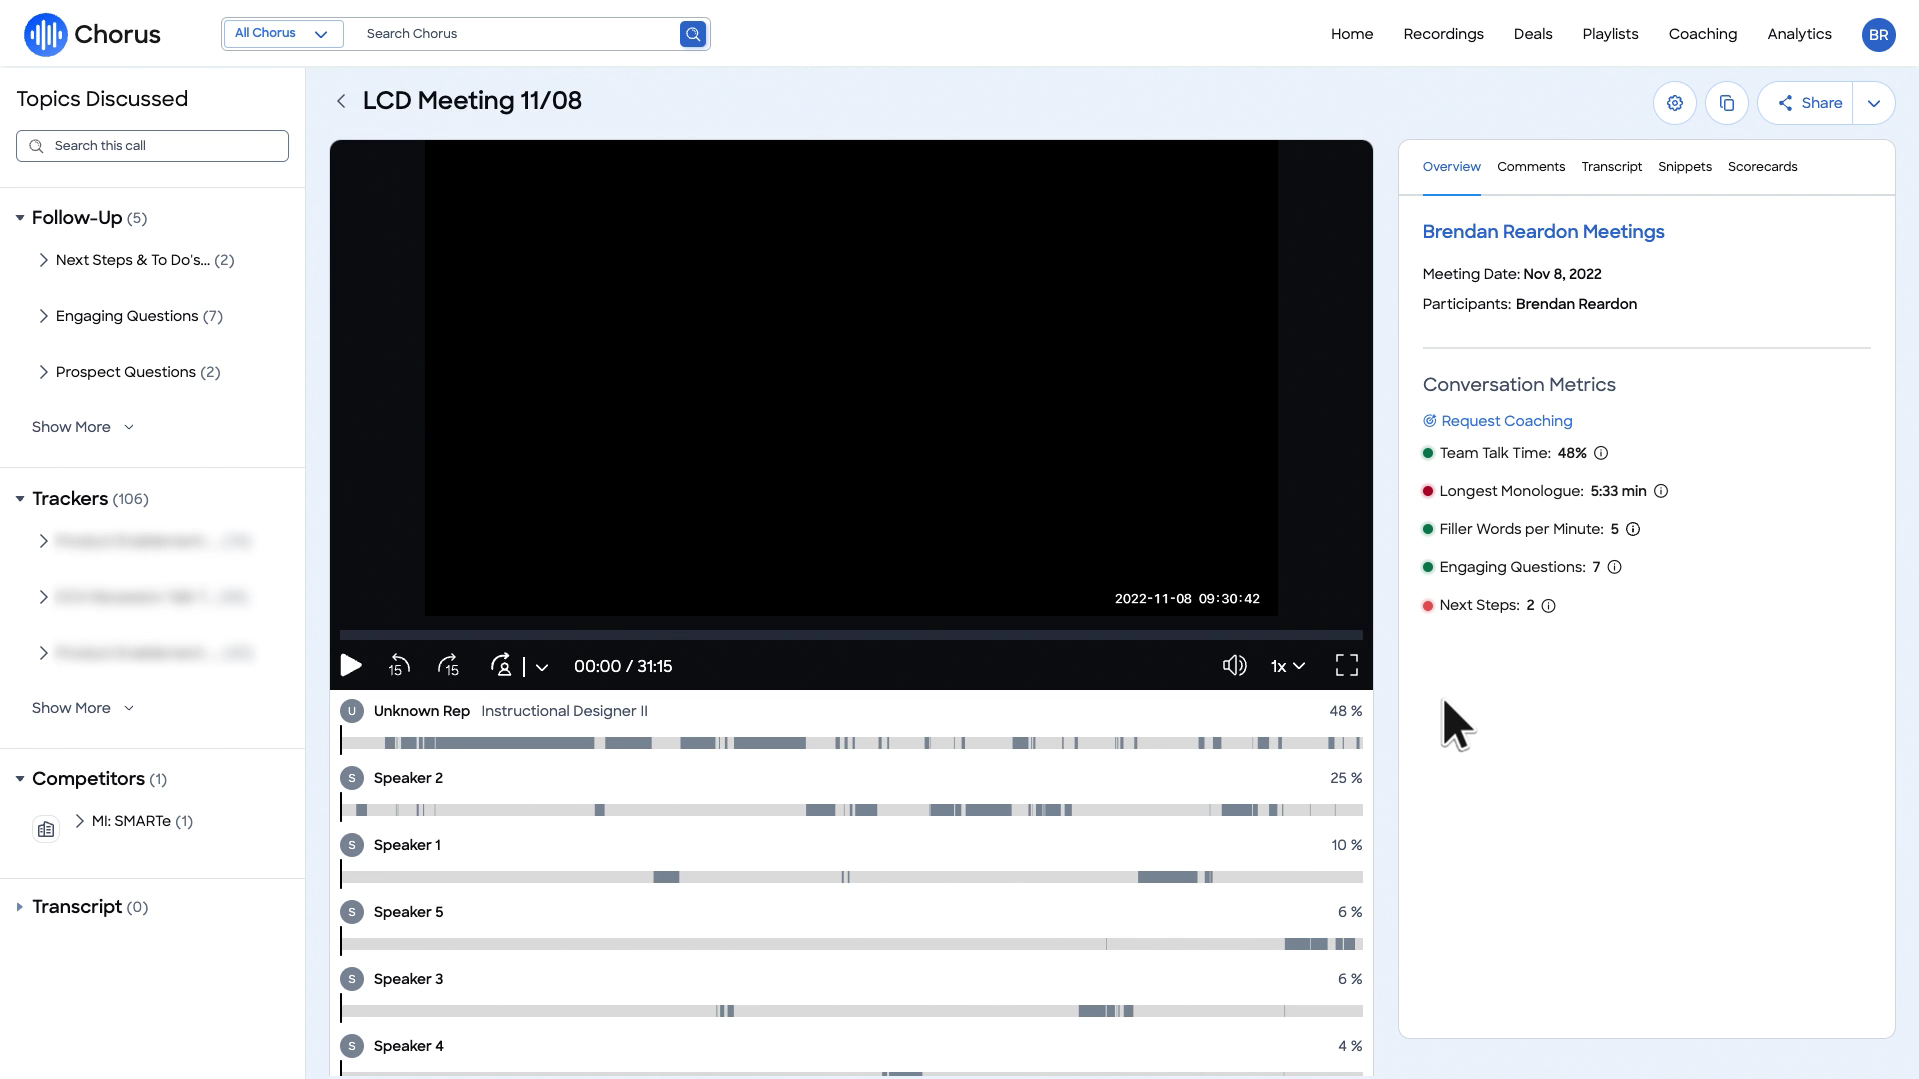The image size is (1919, 1079).
Task: Click Unknown Rep talk timeline track
Action: pyautogui.click(x=851, y=743)
